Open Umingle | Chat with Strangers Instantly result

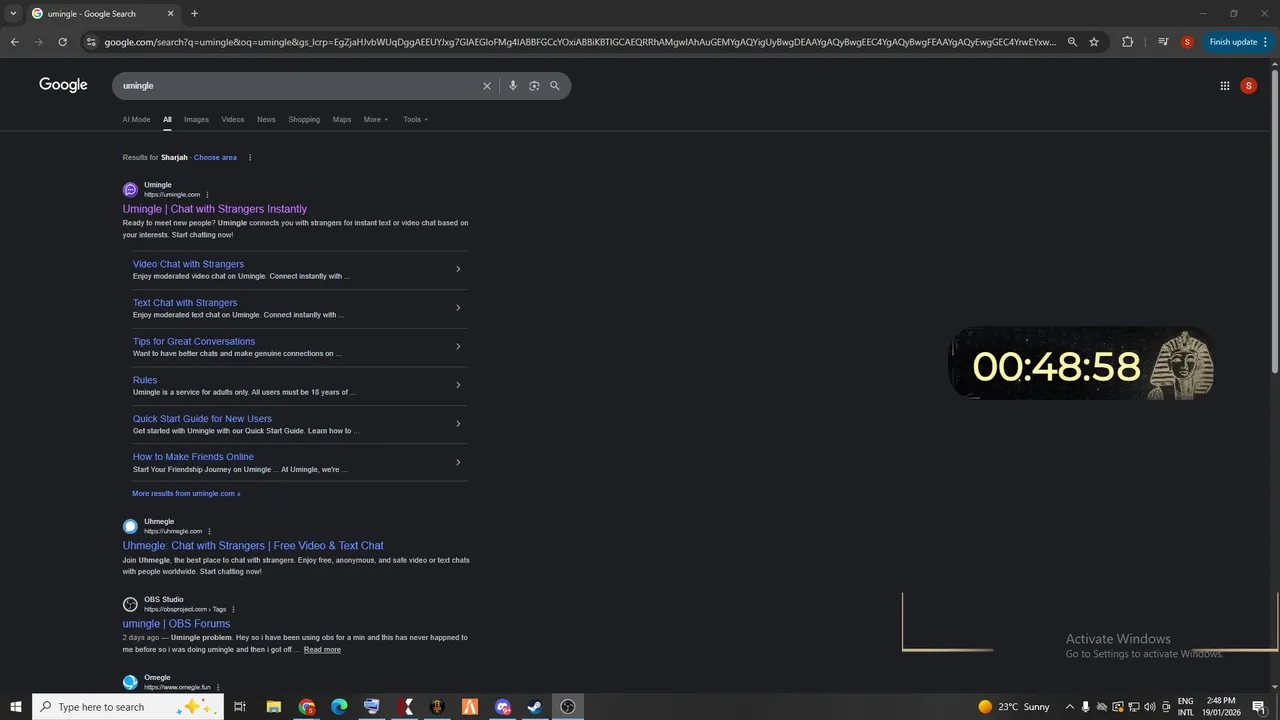click(x=215, y=209)
